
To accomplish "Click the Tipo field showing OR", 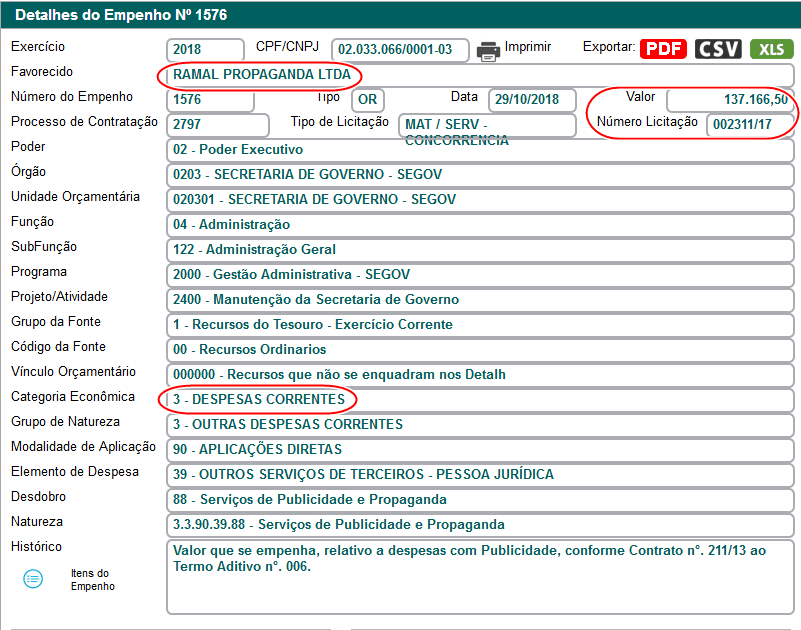I will tap(367, 100).
